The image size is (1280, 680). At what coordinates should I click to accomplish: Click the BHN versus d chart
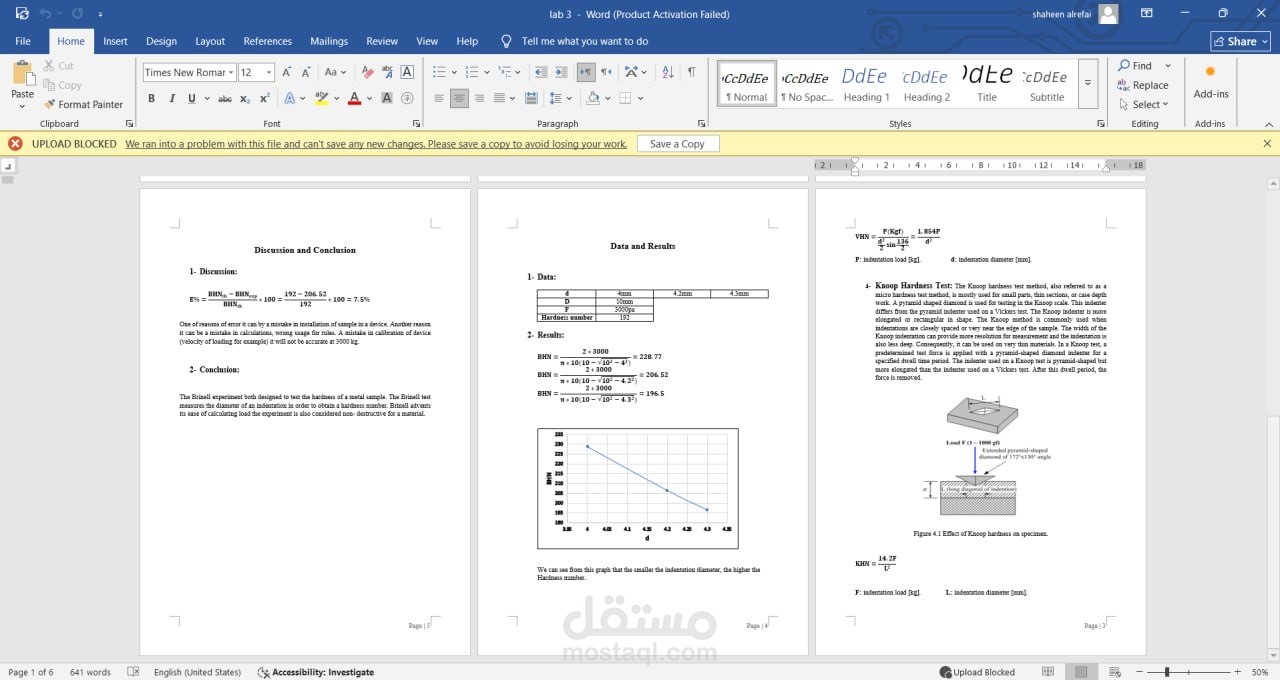[638, 488]
